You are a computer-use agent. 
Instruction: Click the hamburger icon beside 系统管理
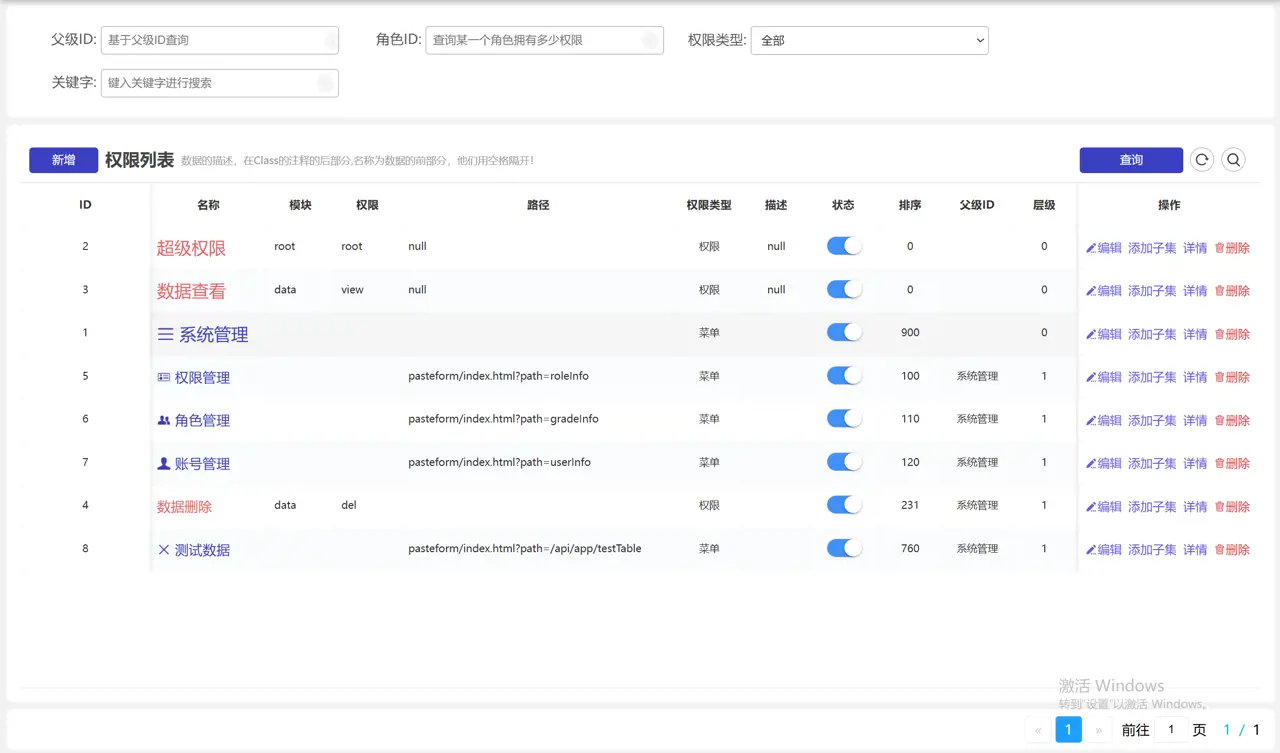[x=165, y=335]
